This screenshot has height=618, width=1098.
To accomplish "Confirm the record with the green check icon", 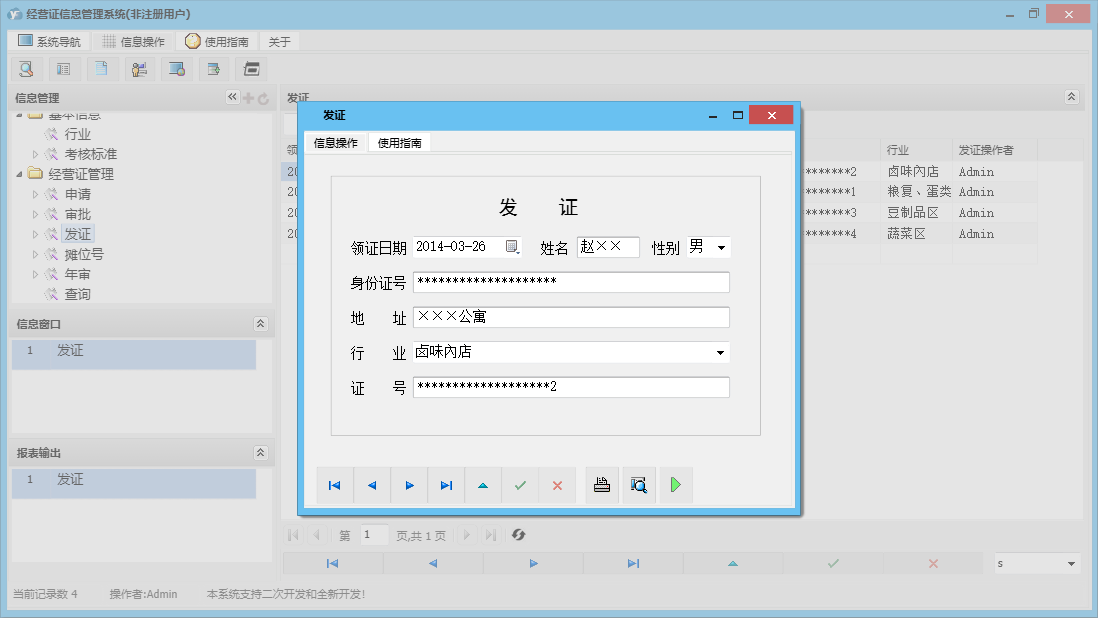I will [519, 485].
